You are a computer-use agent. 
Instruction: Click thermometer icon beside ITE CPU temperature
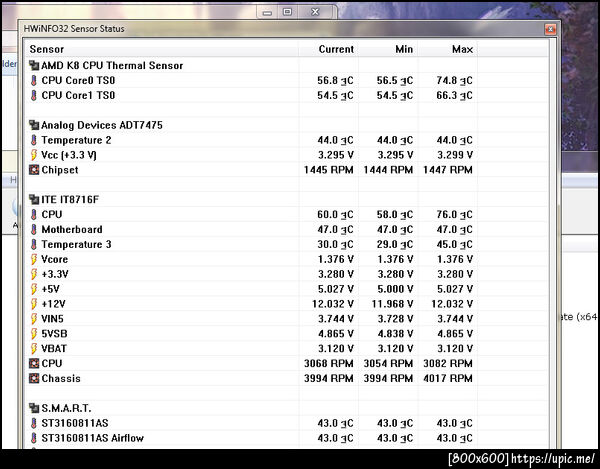pyautogui.click(x=34, y=215)
